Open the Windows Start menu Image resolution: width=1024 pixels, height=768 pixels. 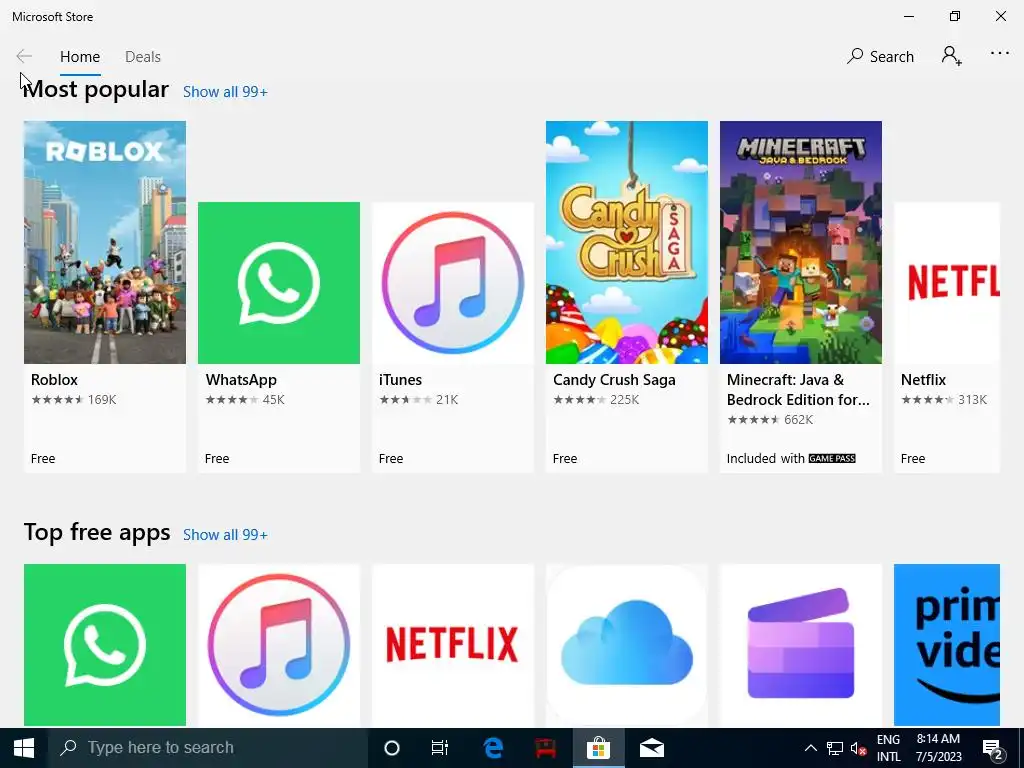click(24, 748)
